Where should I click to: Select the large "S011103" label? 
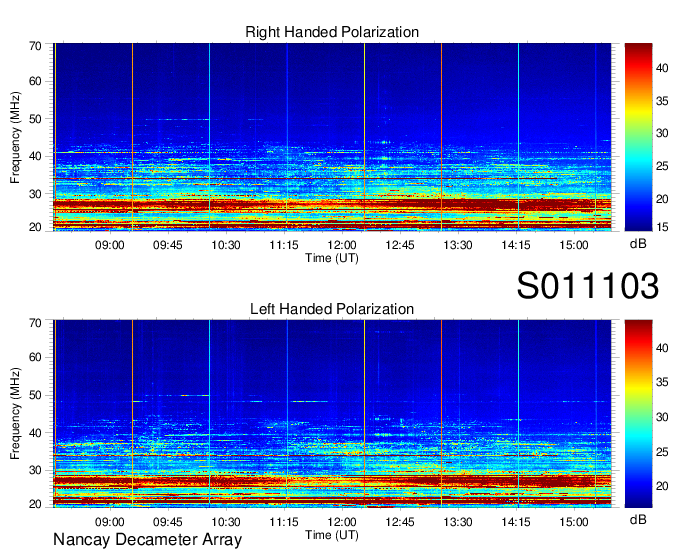point(588,286)
